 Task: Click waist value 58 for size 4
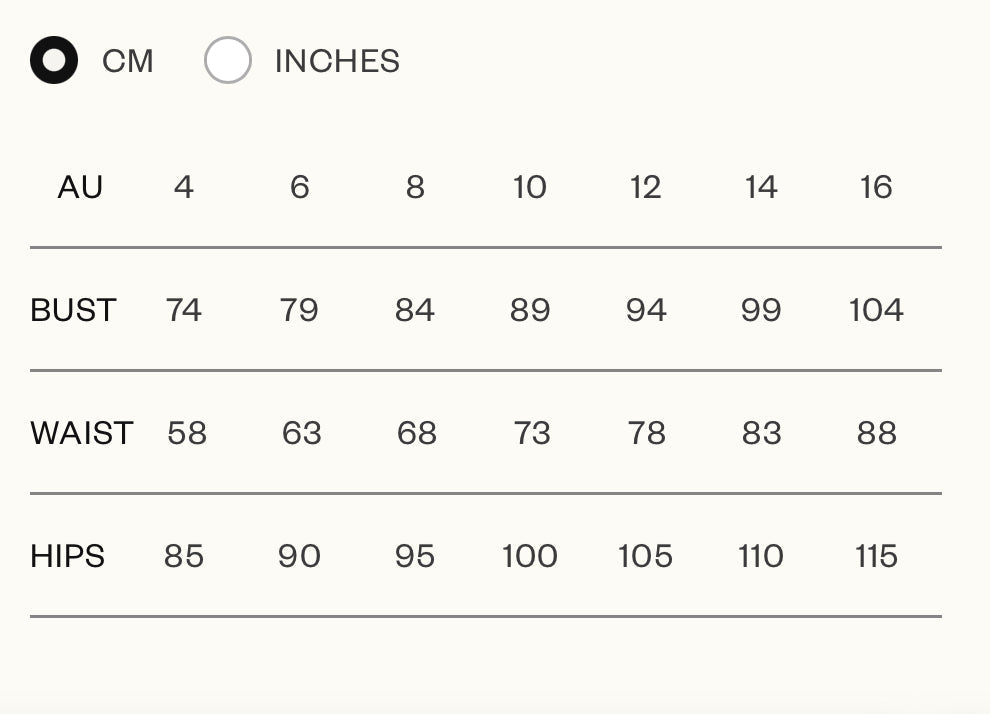click(x=187, y=433)
